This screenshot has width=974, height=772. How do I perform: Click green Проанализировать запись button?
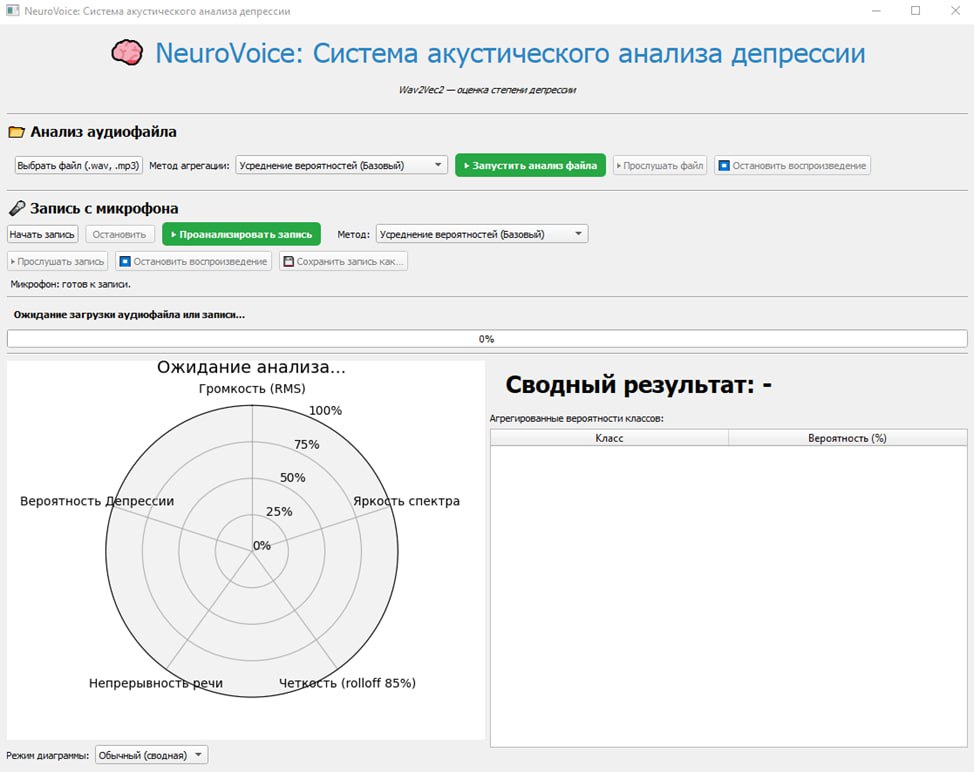tap(241, 234)
